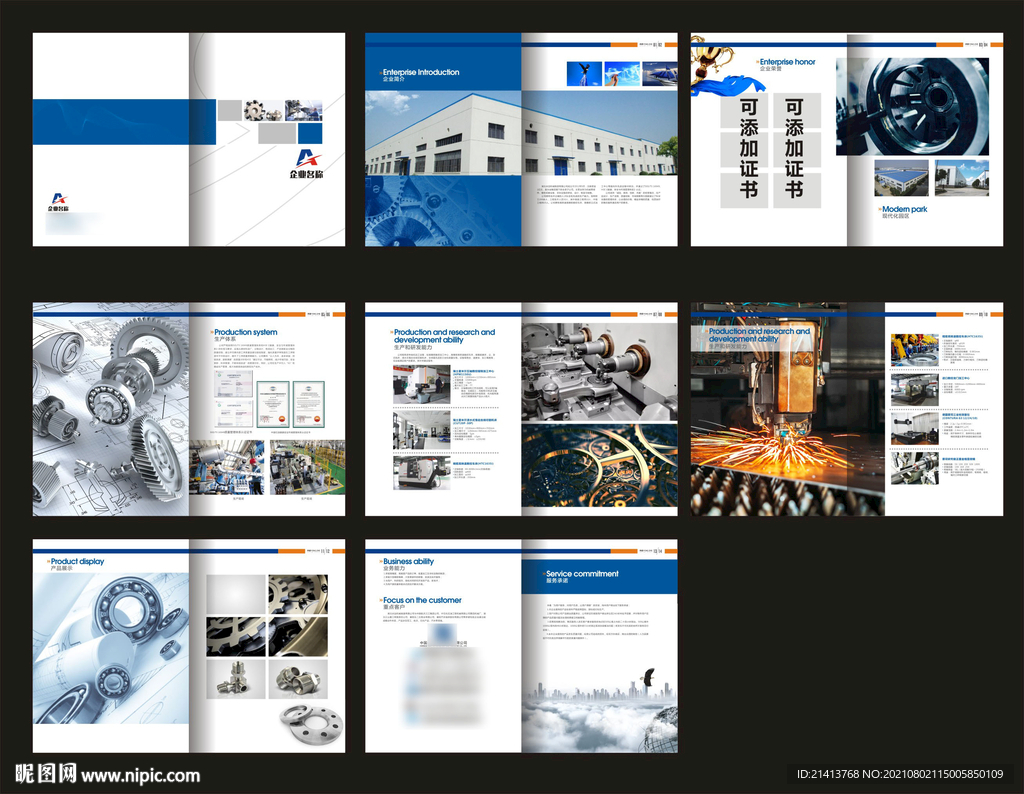Click the 'Business ability' heading
This screenshot has width=1024, height=794.
(408, 561)
